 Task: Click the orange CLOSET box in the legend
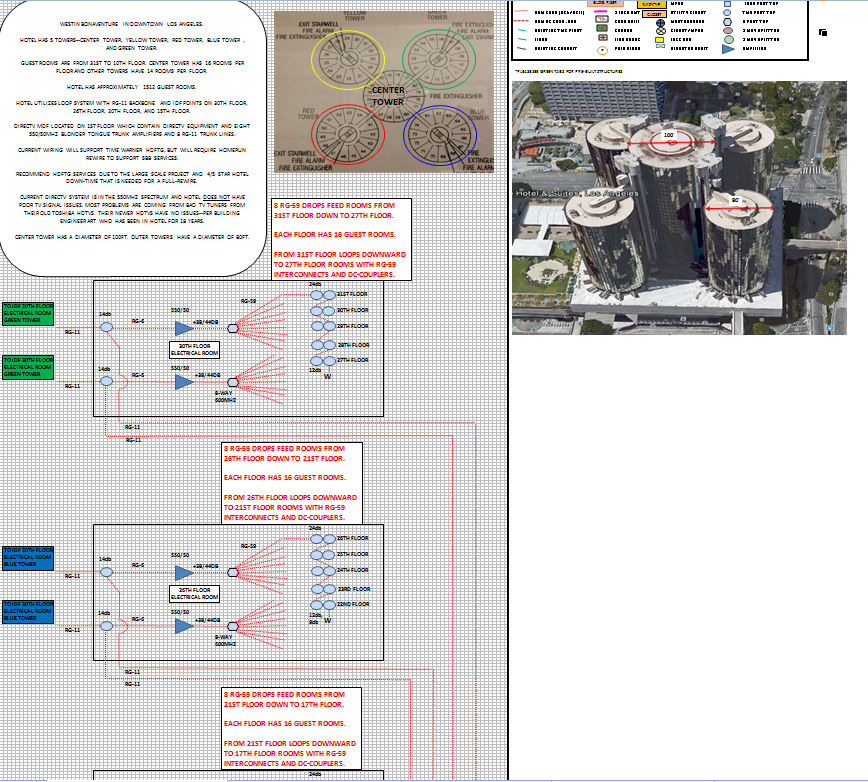pyautogui.click(x=652, y=14)
